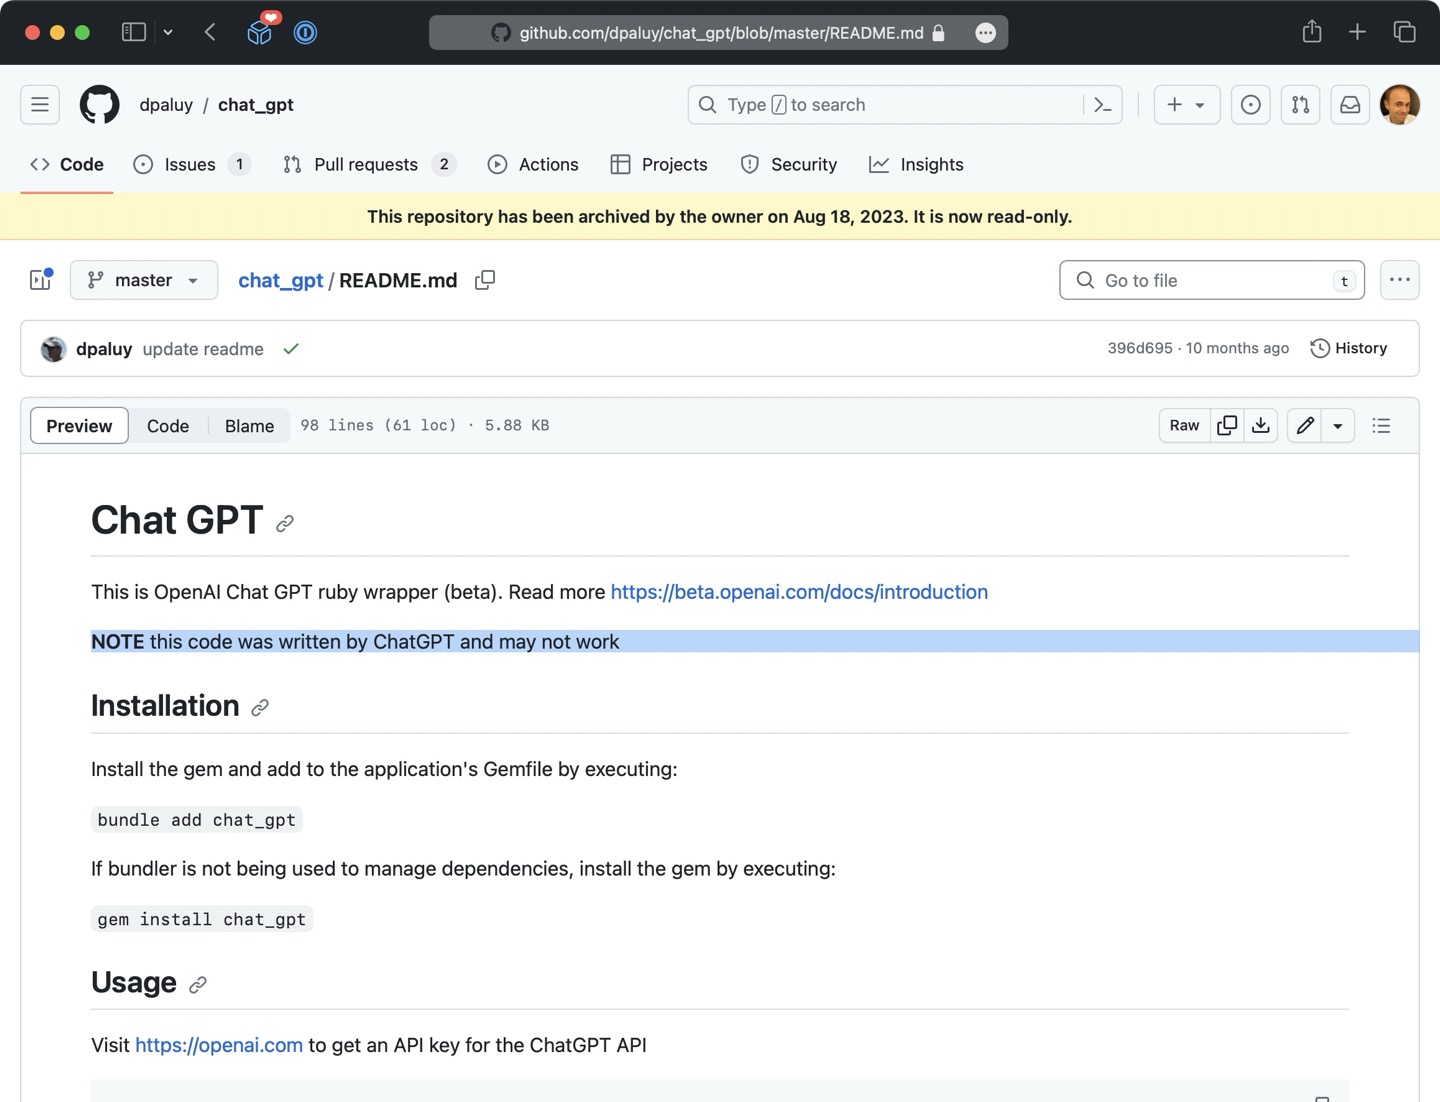Show the Safari sidebar
This screenshot has width=1440, height=1102.
[133, 32]
